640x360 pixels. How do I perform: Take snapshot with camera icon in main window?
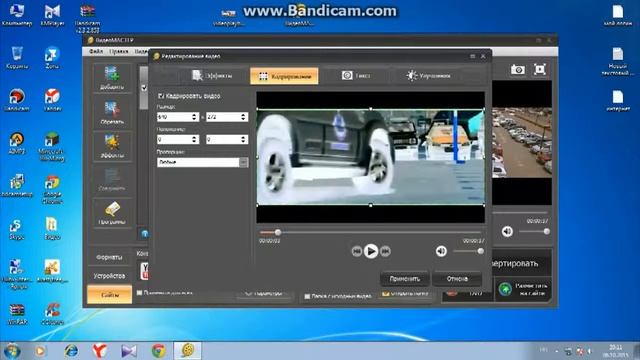[518, 69]
